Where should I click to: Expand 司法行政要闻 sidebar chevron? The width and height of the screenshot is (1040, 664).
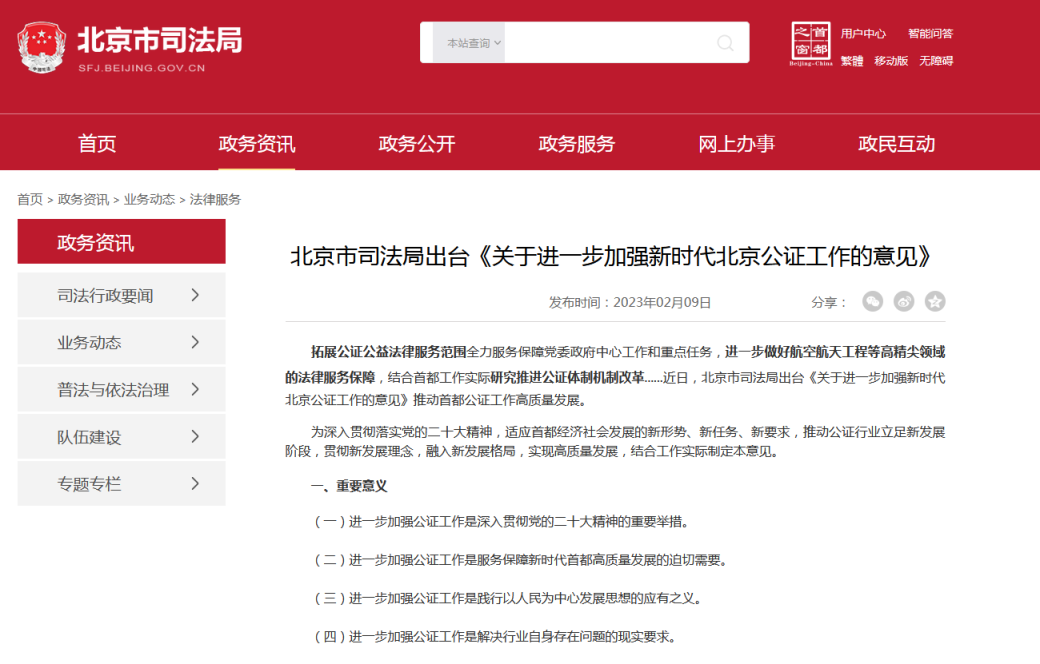195,295
